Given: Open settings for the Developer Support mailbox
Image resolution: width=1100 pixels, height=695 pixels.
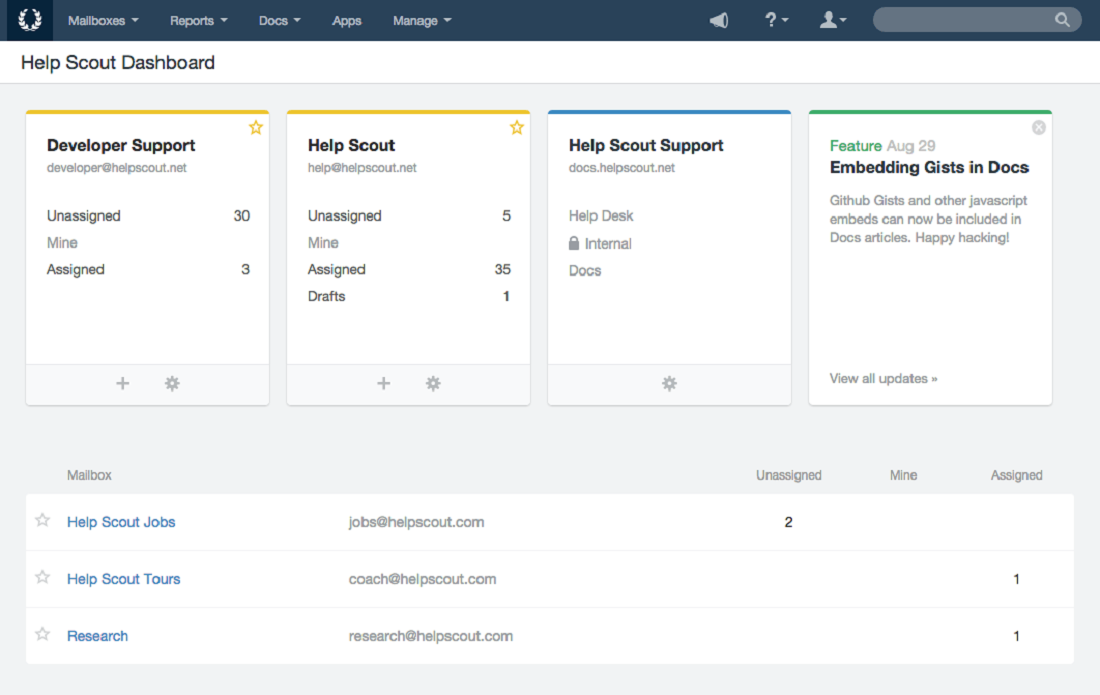Looking at the screenshot, I should 171,383.
